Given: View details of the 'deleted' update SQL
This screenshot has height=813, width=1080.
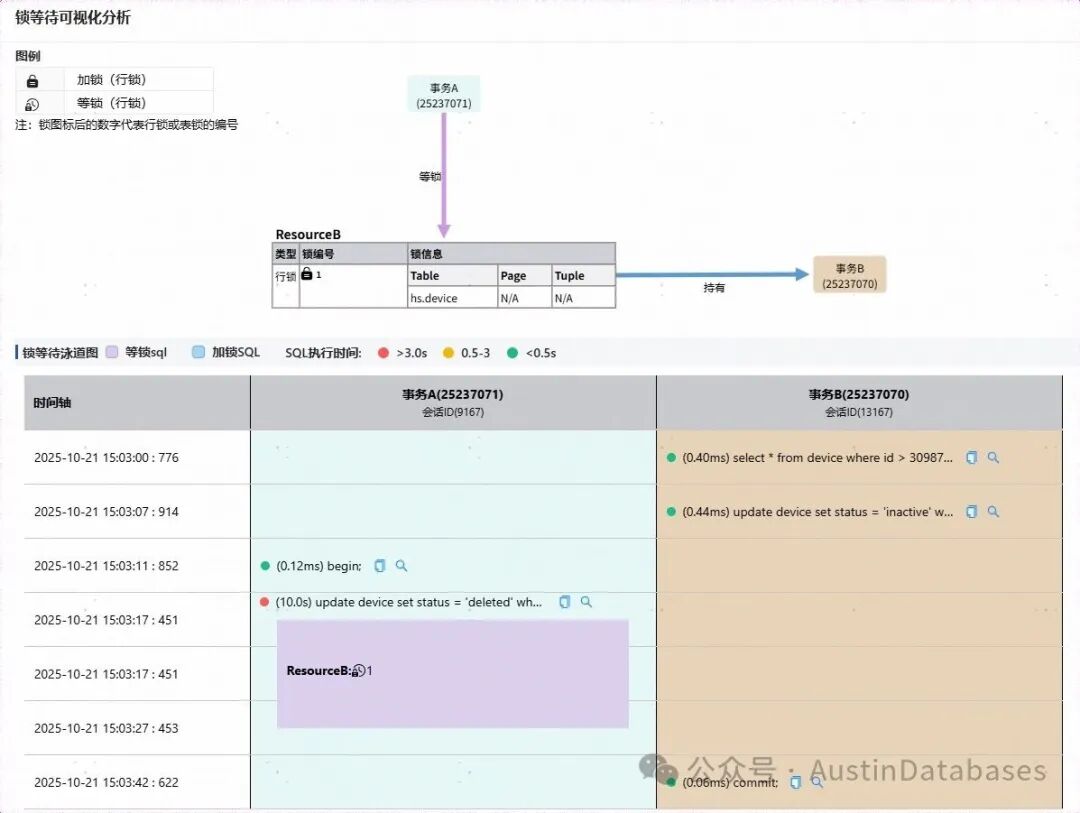Looking at the screenshot, I should 586,601.
